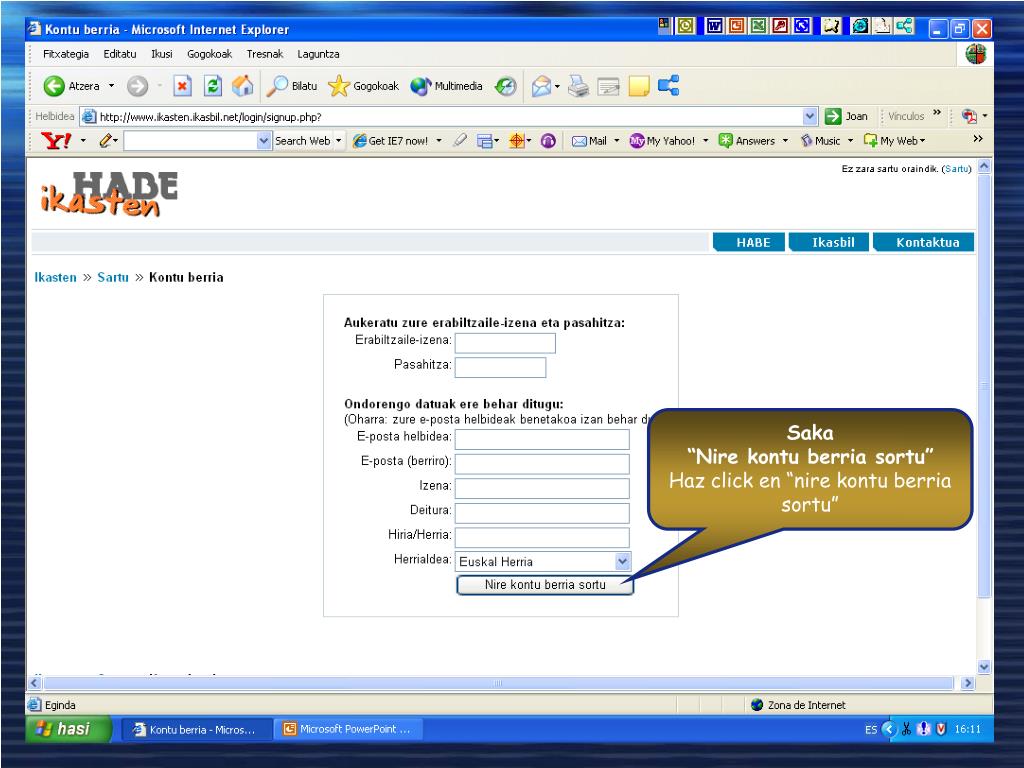The width and height of the screenshot is (1024, 768).
Task: Click the ikasten HABE logo
Action: (109, 194)
